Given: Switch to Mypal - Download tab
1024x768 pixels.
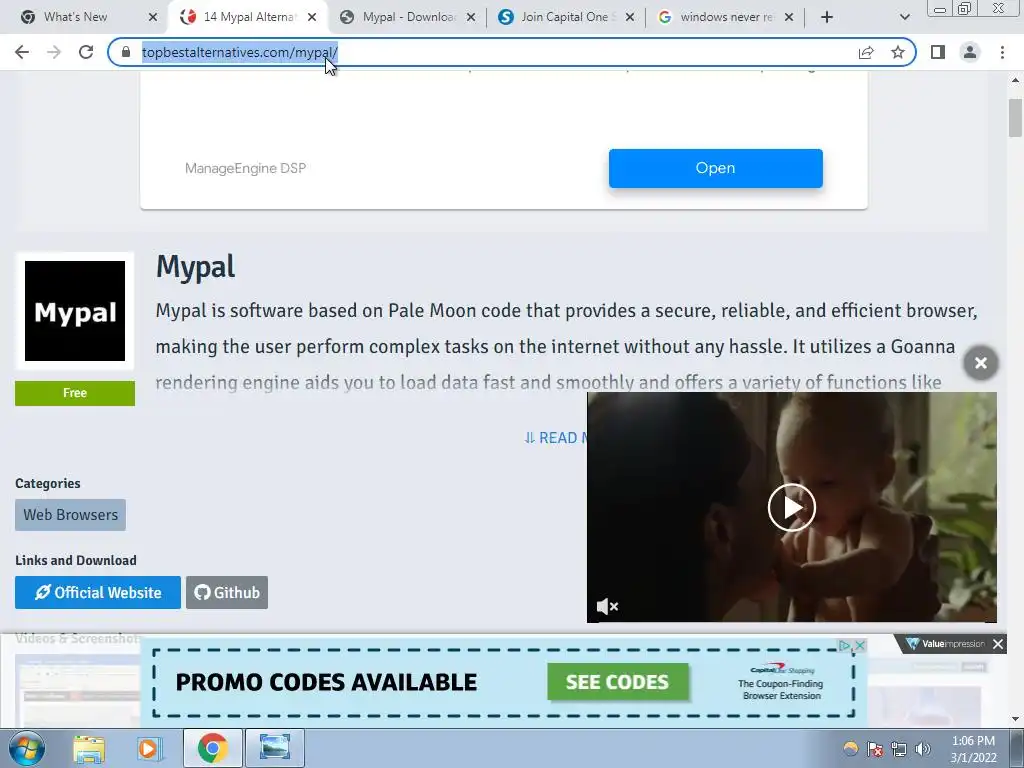Looking at the screenshot, I should click(408, 17).
